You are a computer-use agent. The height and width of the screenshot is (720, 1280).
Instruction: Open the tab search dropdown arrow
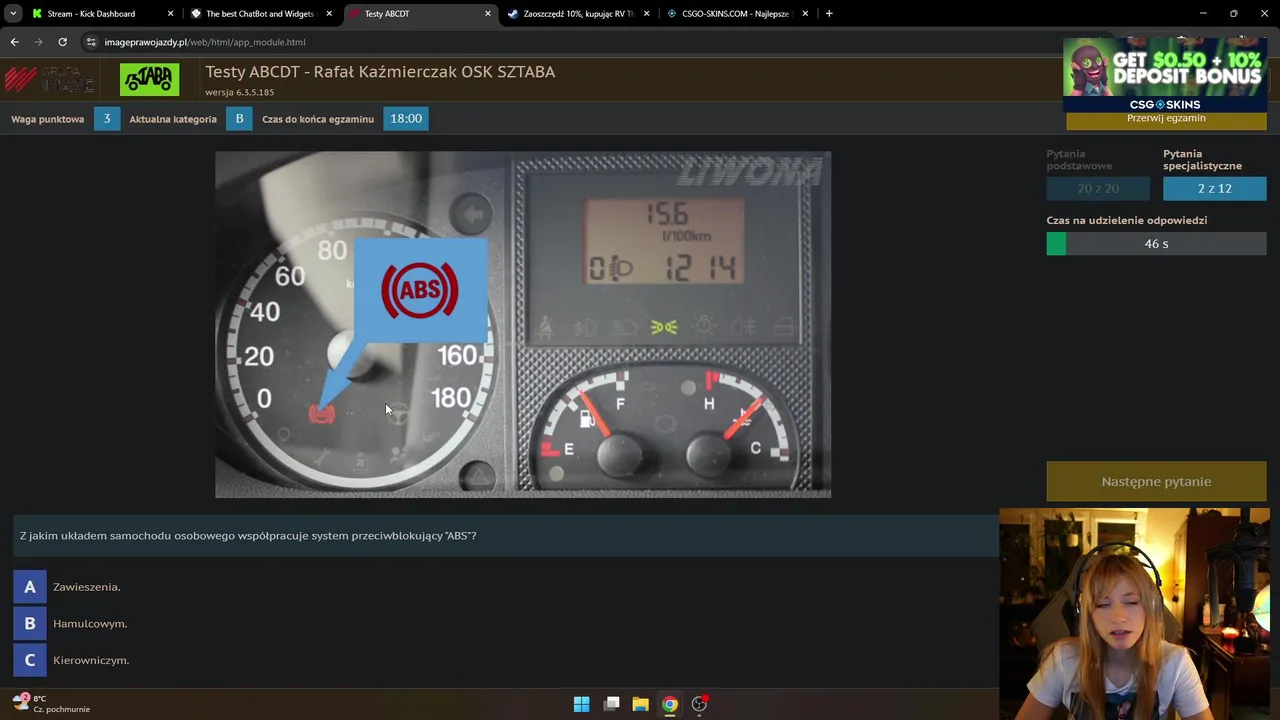[13, 14]
